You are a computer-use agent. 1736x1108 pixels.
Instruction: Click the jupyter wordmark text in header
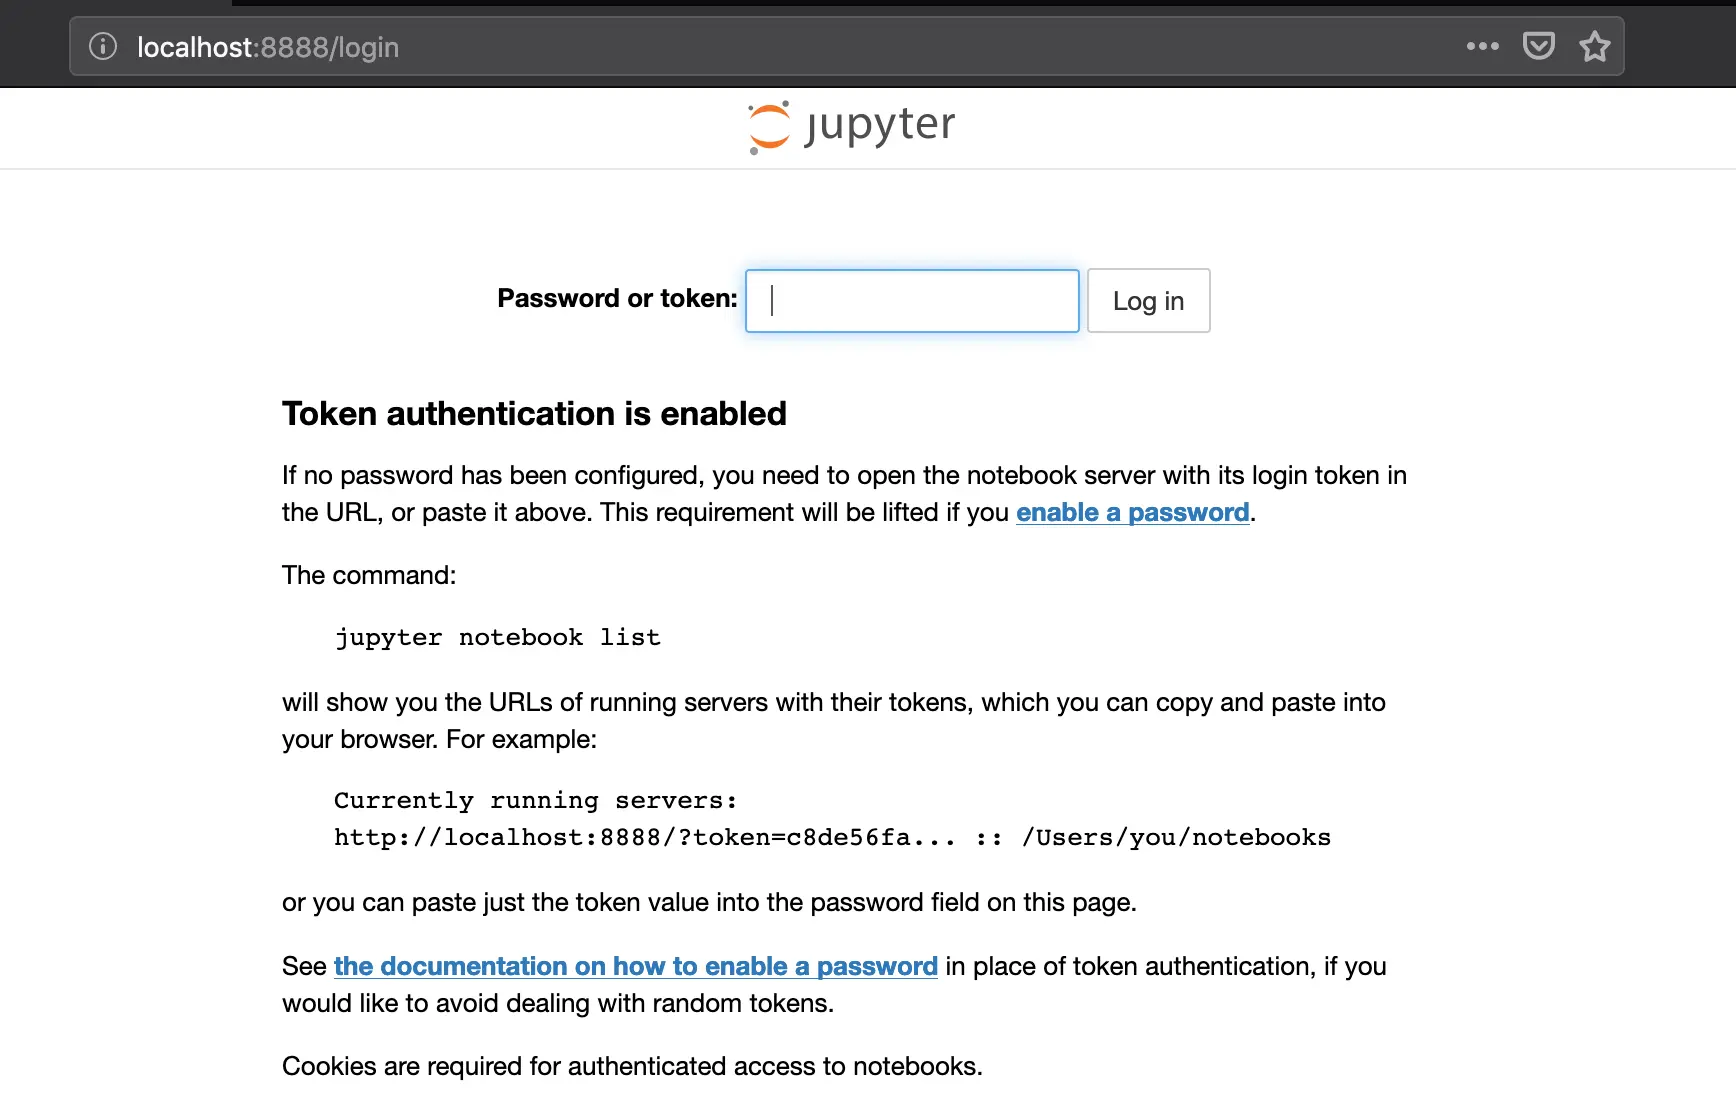(880, 125)
